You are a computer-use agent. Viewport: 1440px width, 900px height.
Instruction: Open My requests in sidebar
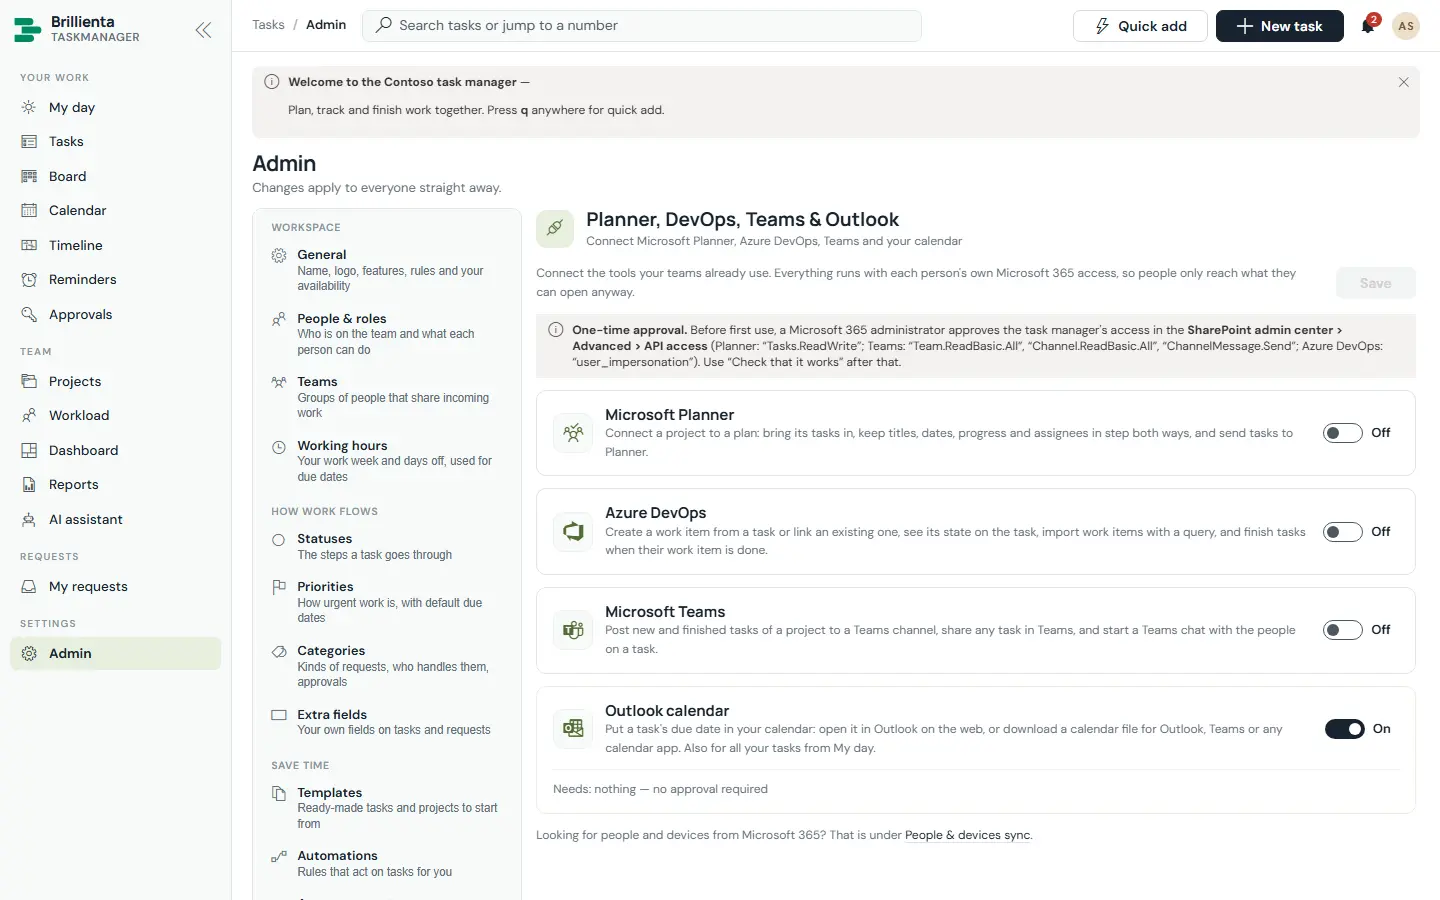click(116, 586)
